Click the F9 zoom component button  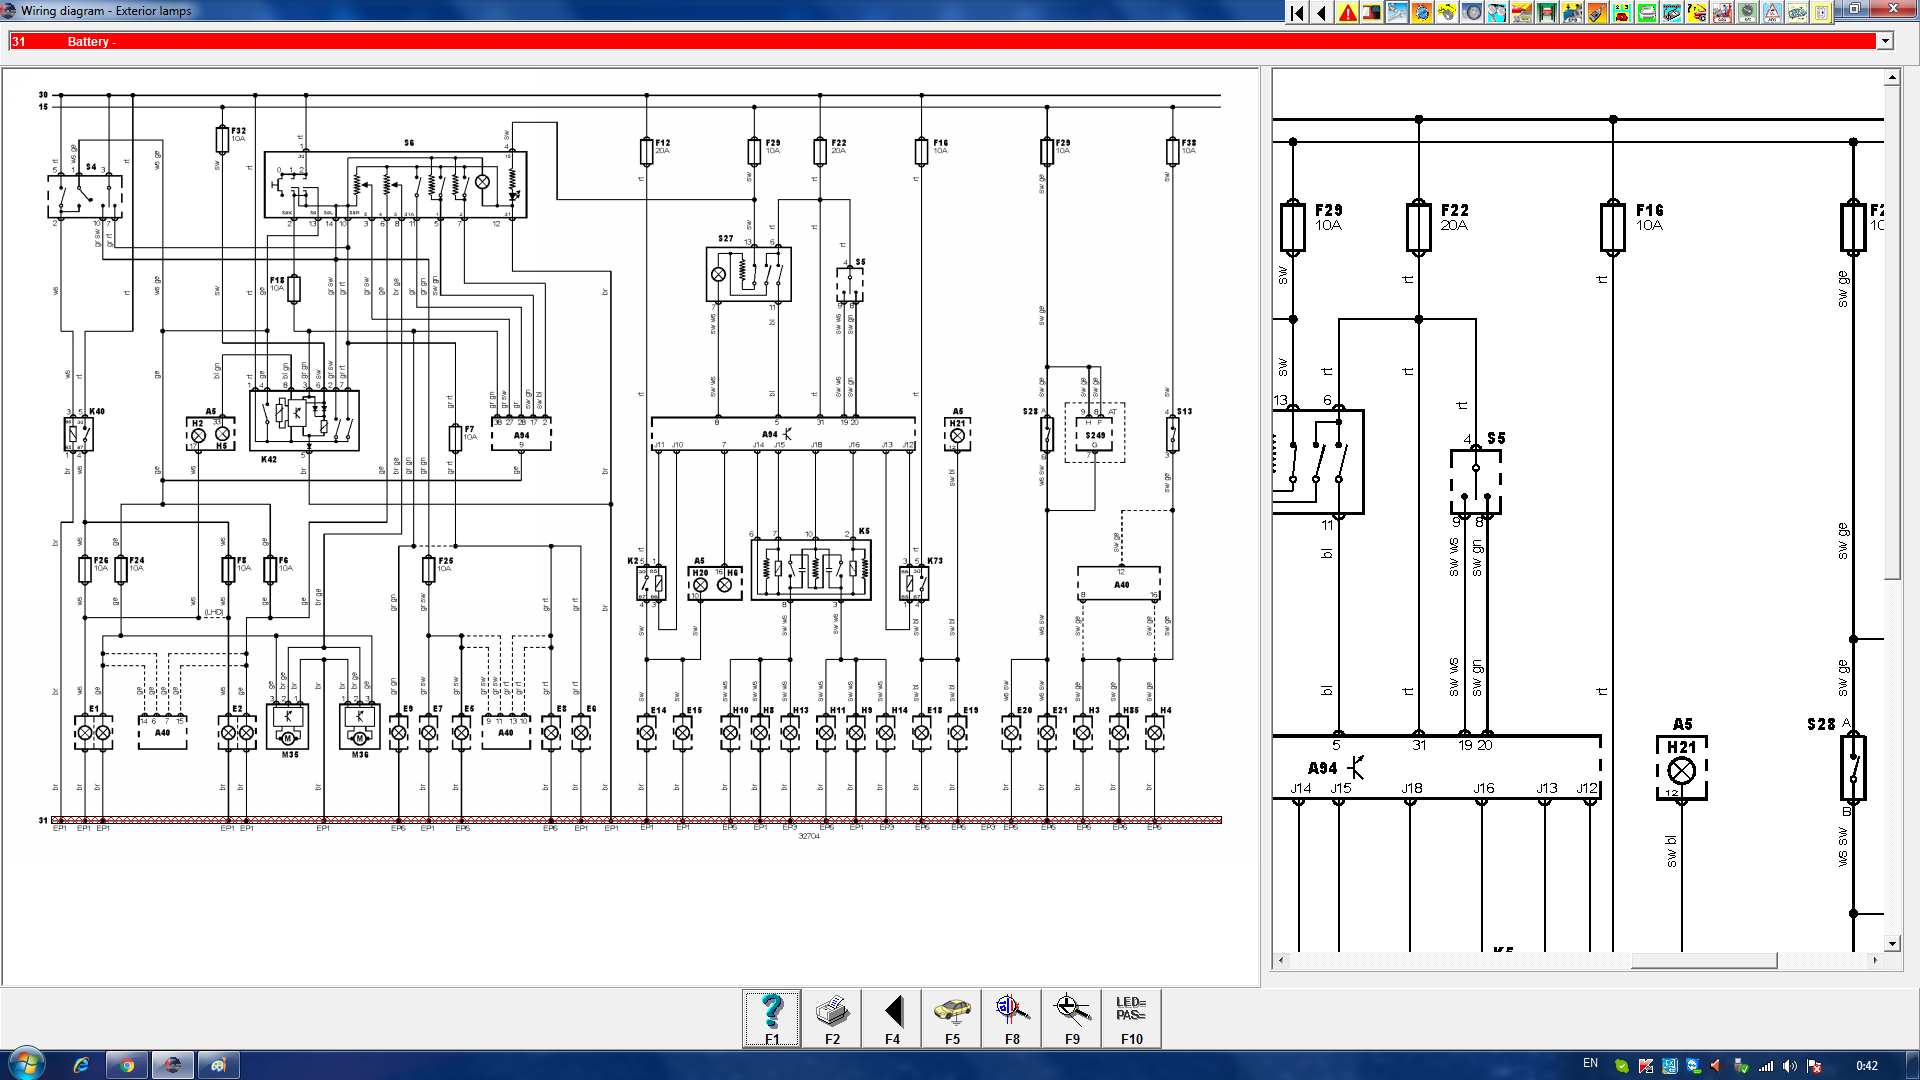pos(1072,1019)
